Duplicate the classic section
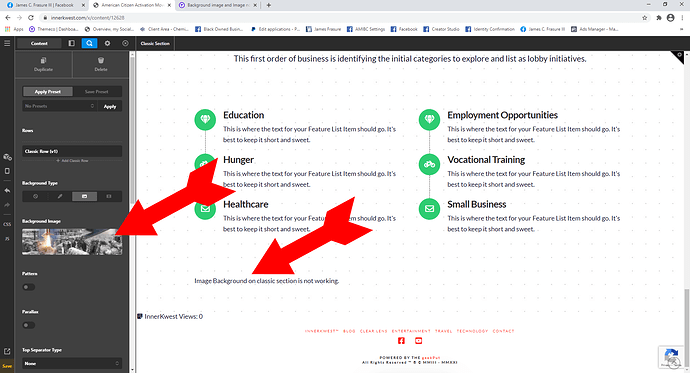Screen dimensions: 690x373 43,64
